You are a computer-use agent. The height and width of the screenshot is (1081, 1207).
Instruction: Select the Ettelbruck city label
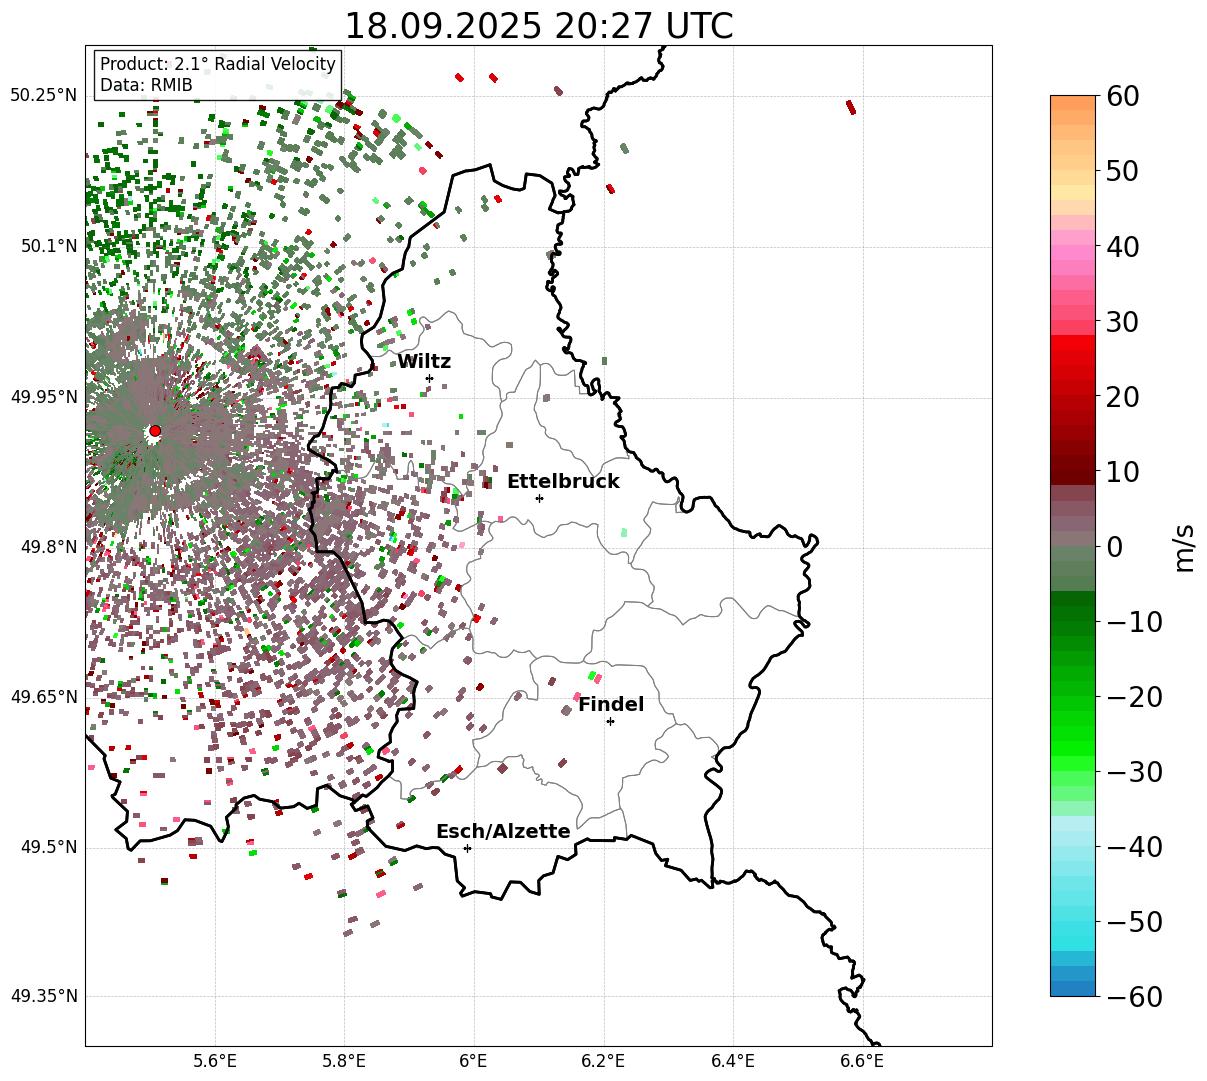563,482
